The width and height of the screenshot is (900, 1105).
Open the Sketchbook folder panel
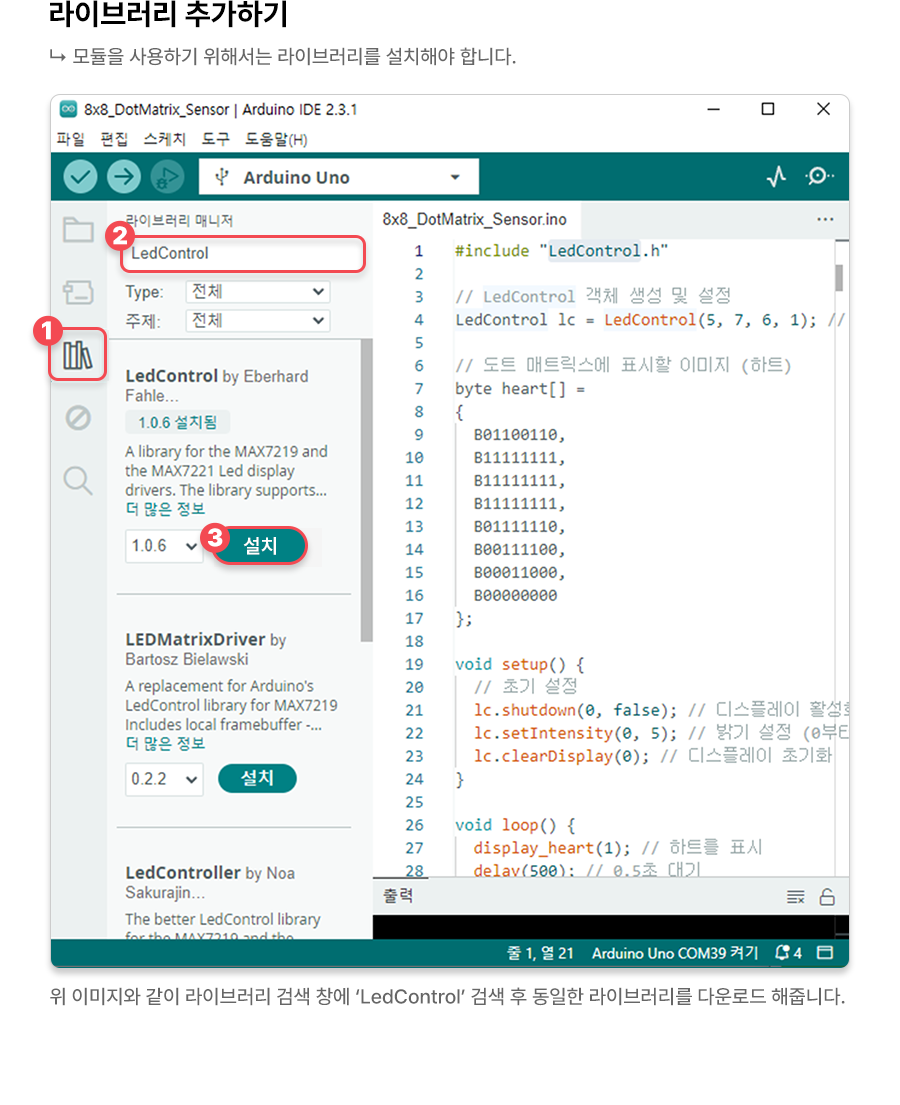pos(78,230)
